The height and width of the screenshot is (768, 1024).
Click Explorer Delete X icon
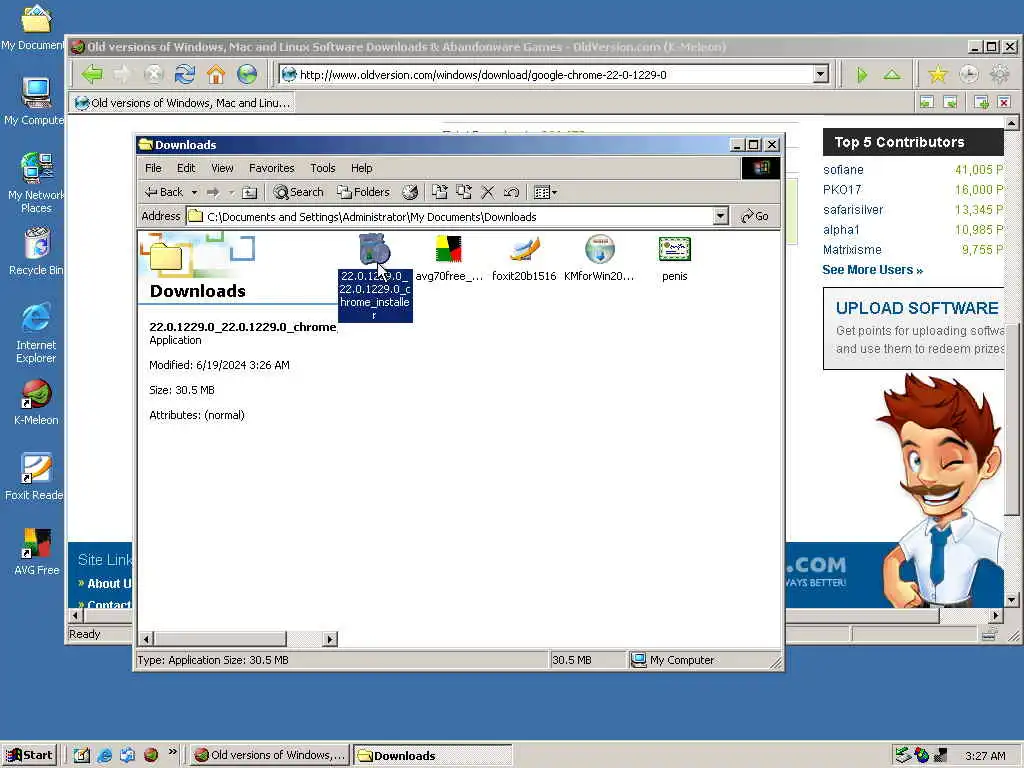point(488,192)
